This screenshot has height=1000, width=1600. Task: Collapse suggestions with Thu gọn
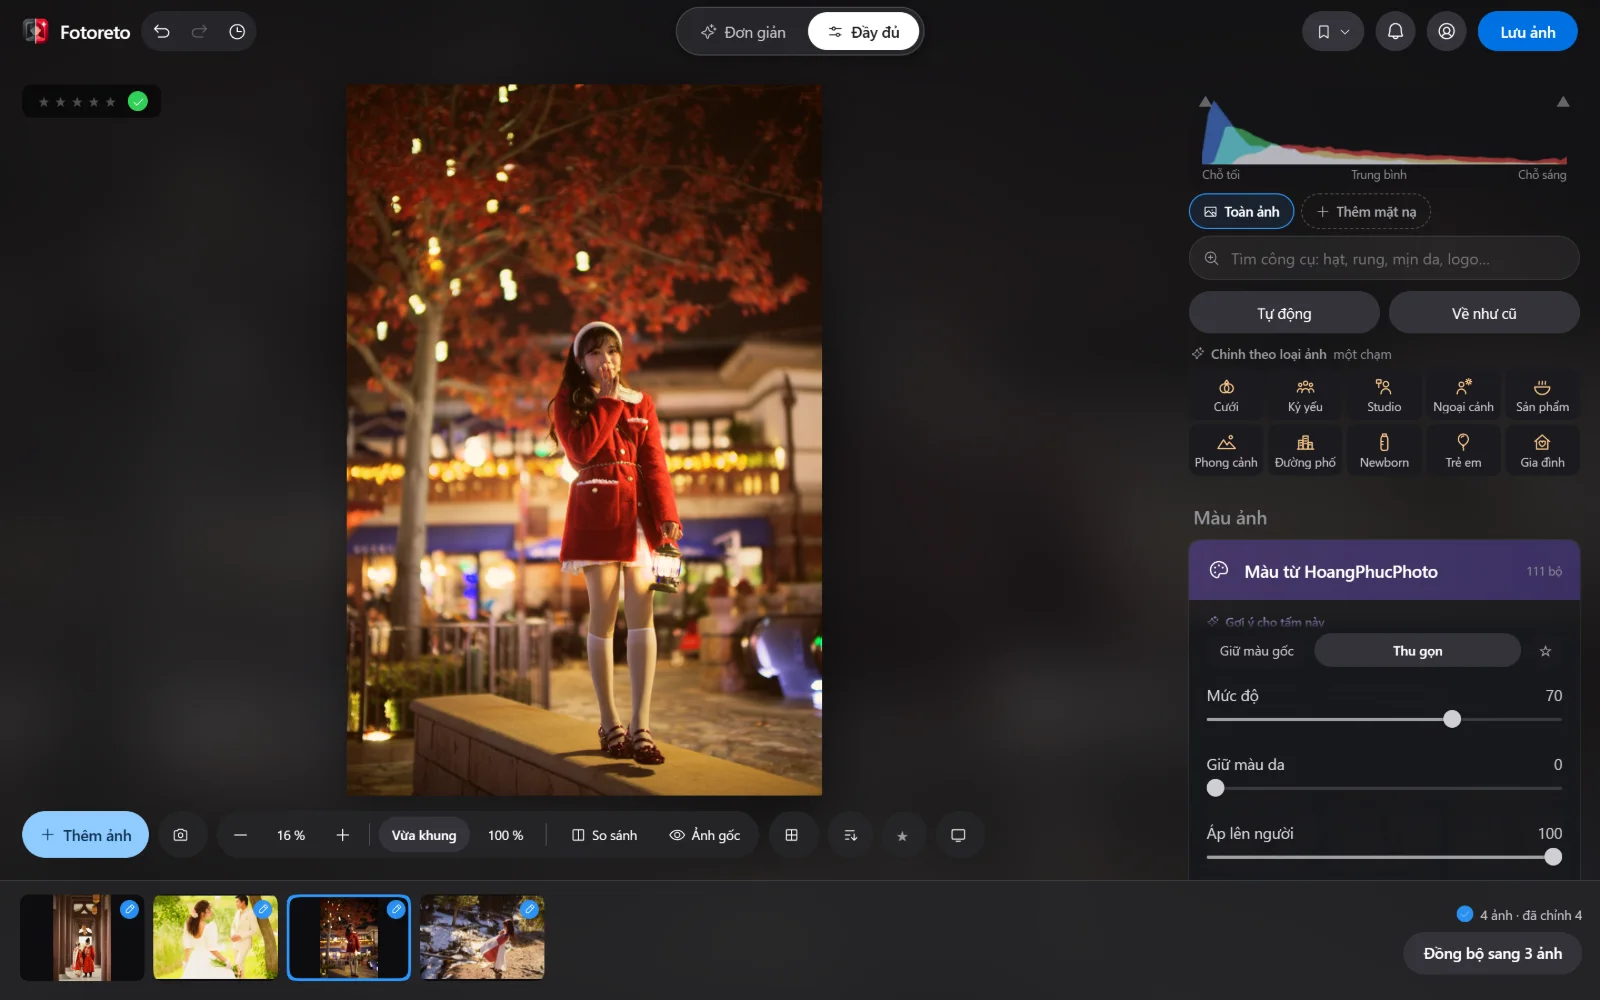click(x=1417, y=651)
